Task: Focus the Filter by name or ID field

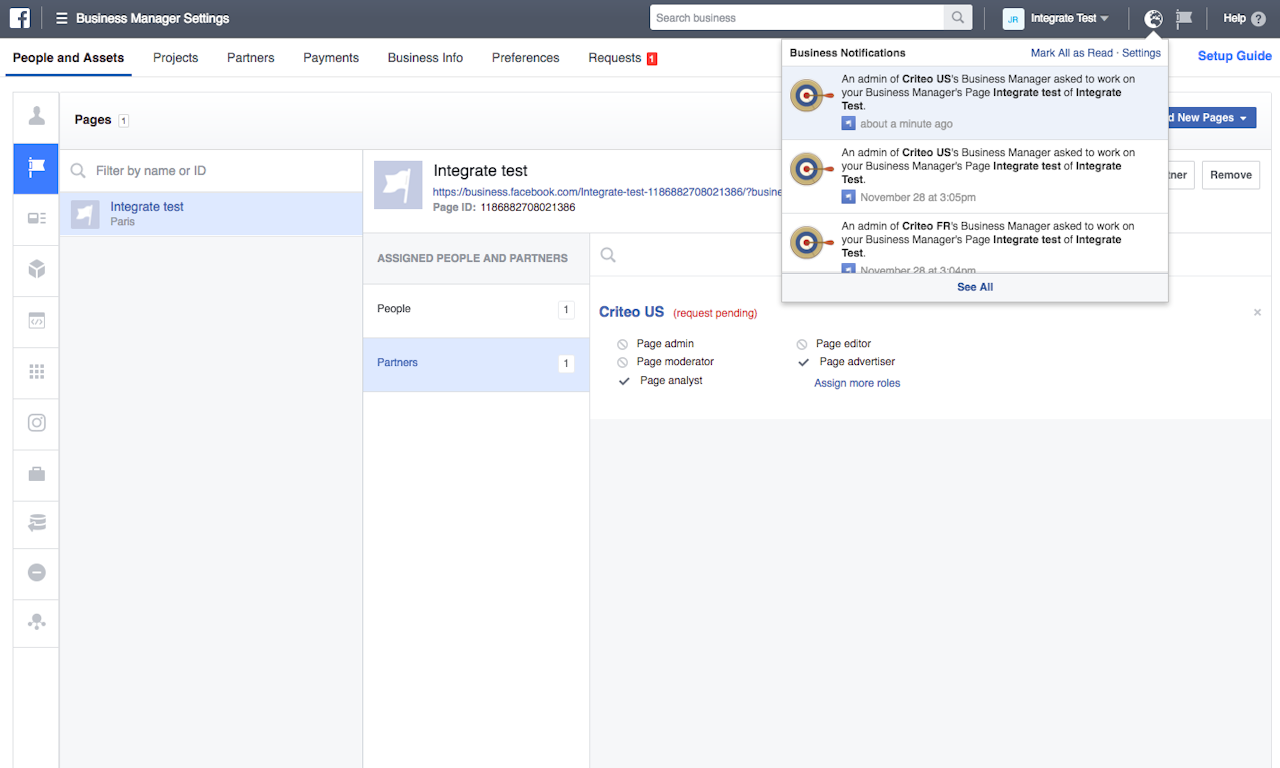Action: 211,171
